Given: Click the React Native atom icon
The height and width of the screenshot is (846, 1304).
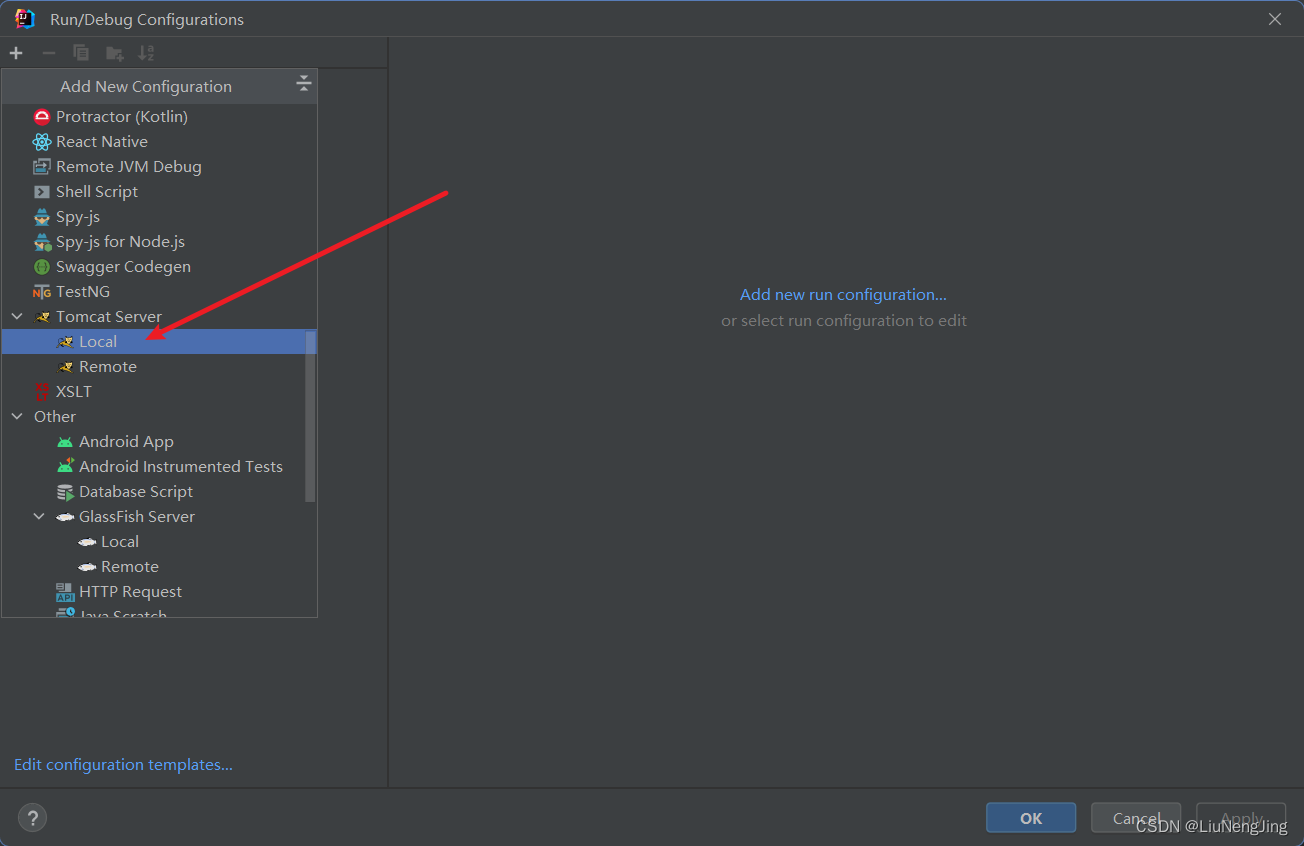Looking at the screenshot, I should point(42,142).
